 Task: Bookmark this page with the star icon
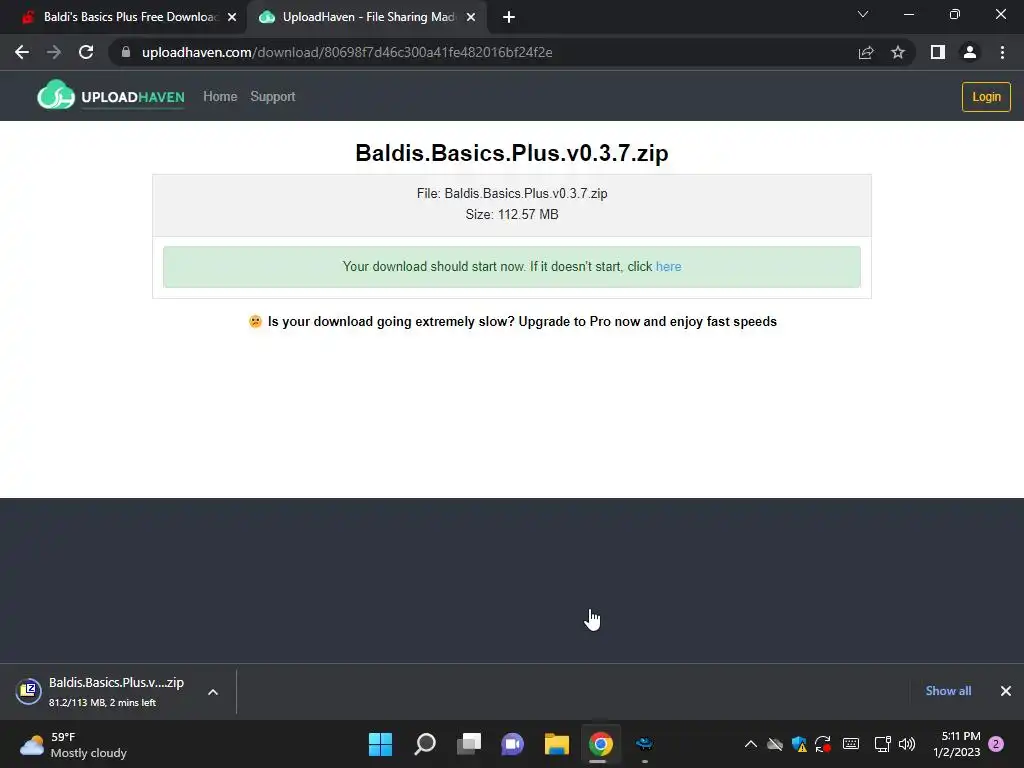point(898,52)
